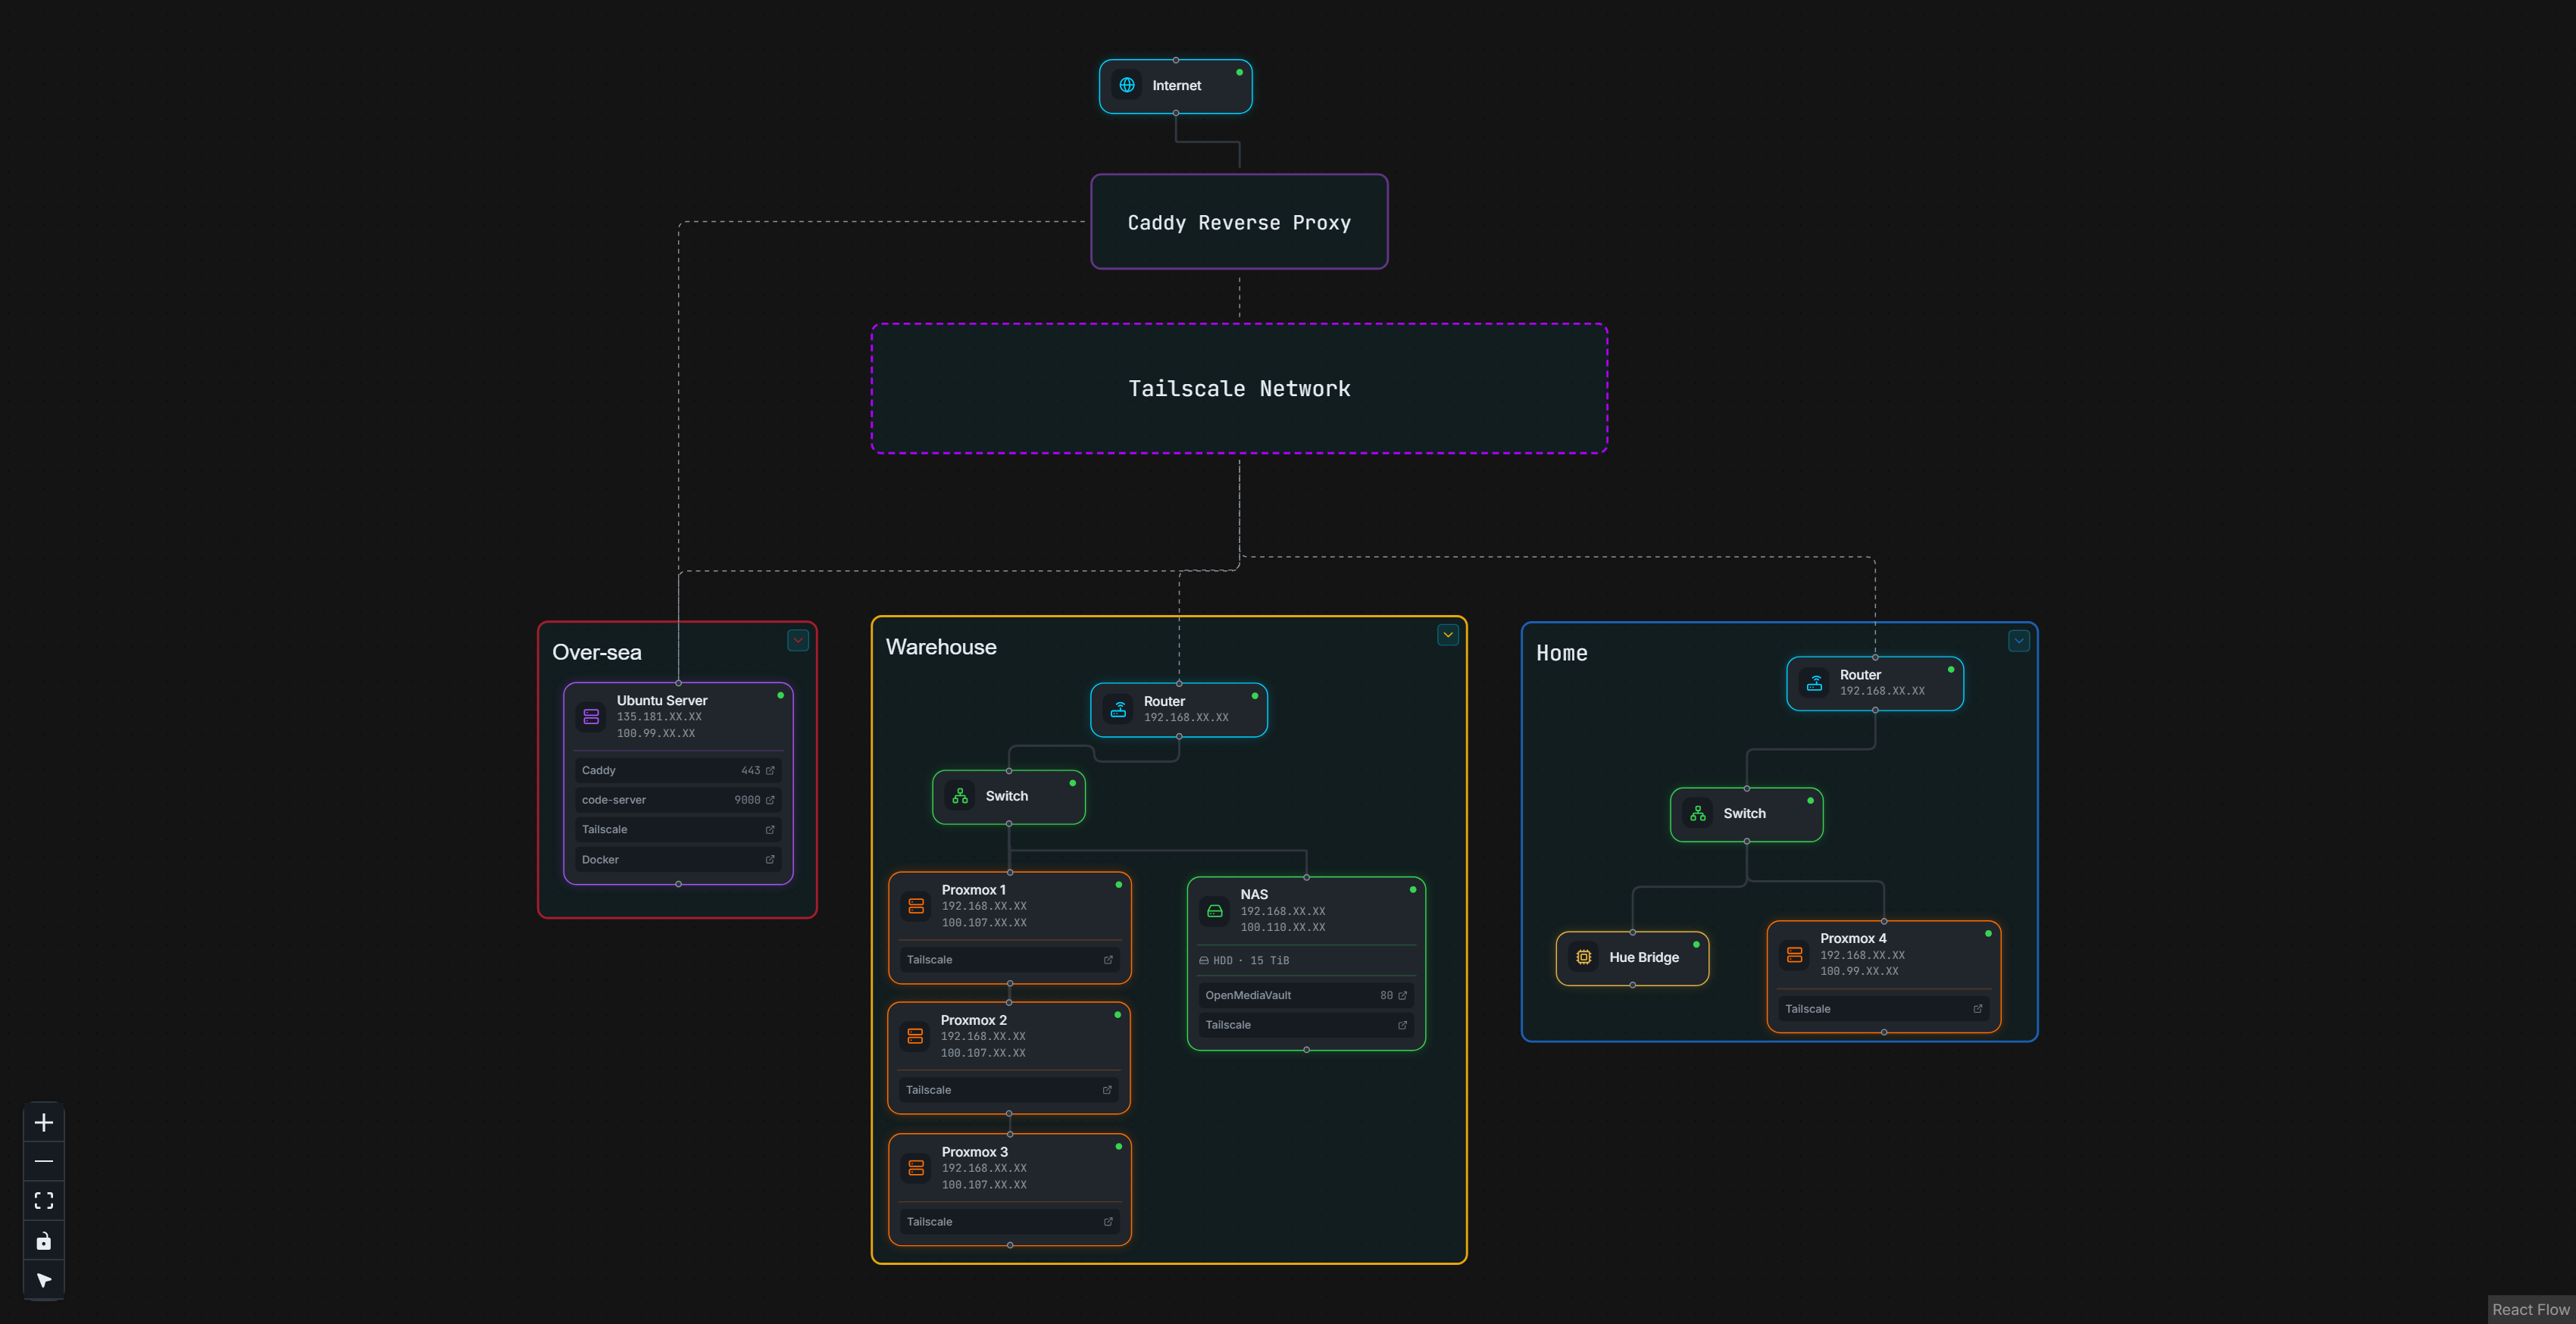Click the Ubuntu Server title text
The height and width of the screenshot is (1324, 2576).
[x=662, y=700]
